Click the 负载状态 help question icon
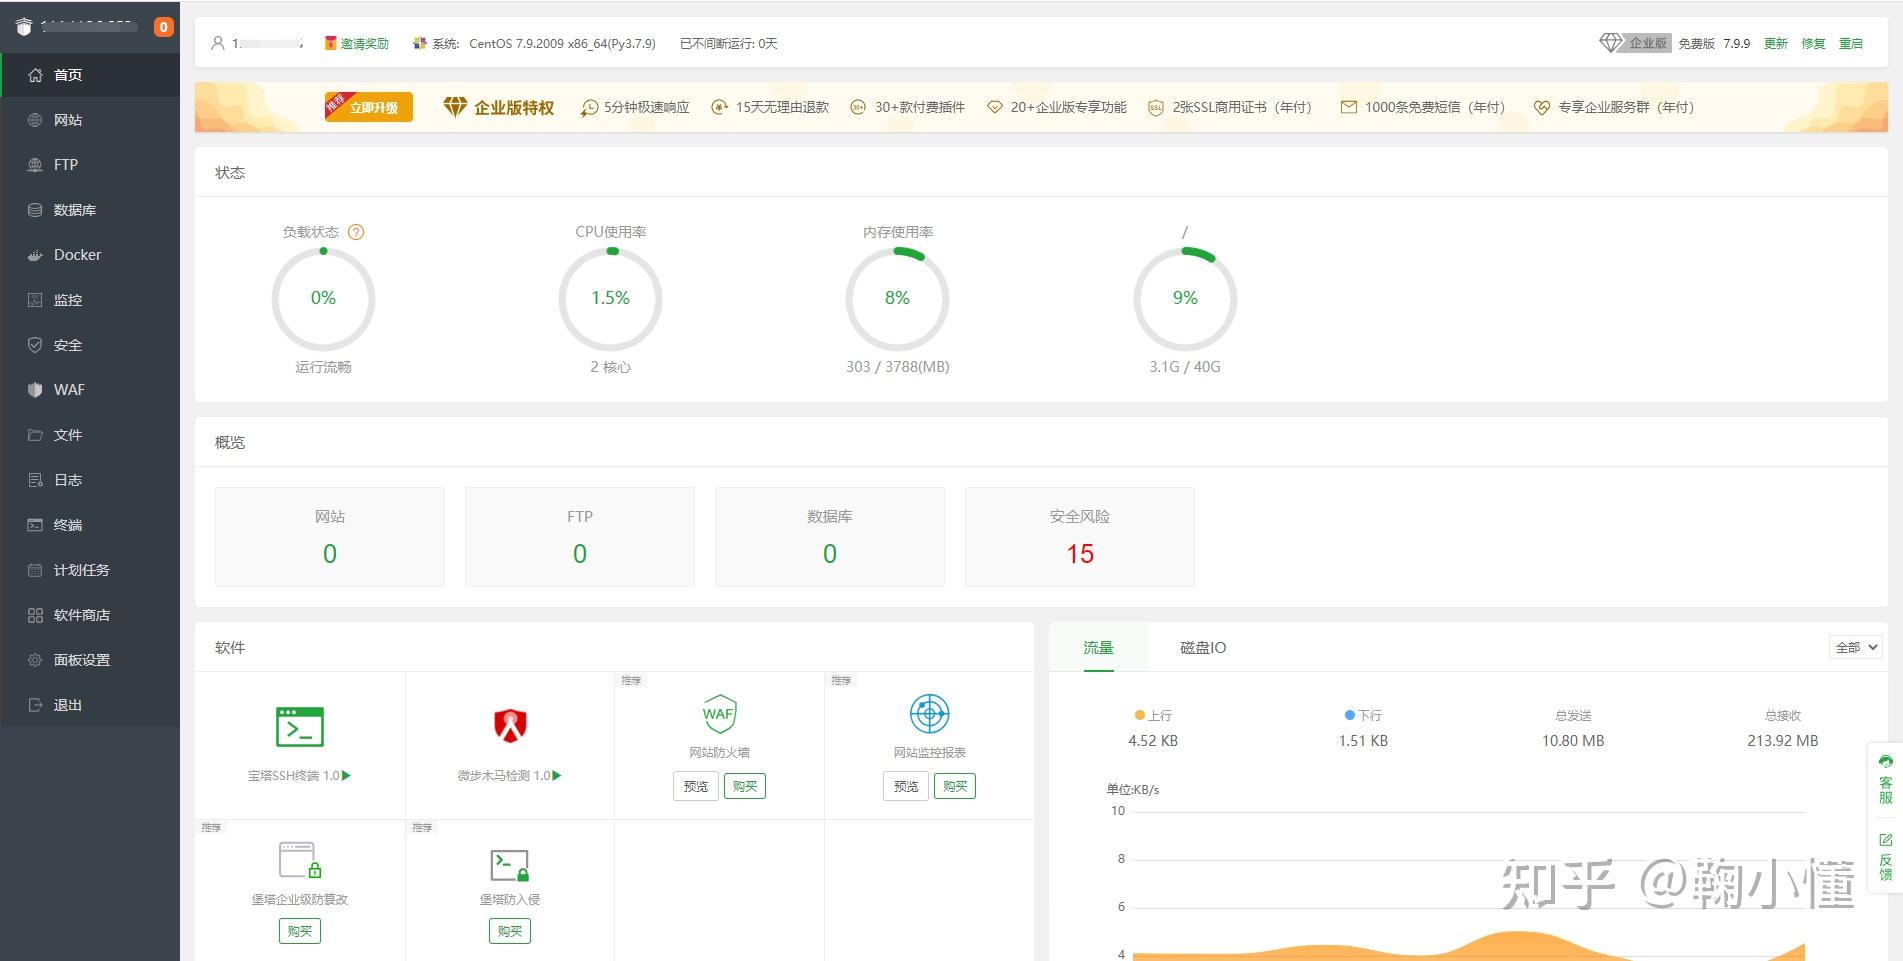The height and width of the screenshot is (961, 1903). 356,232
